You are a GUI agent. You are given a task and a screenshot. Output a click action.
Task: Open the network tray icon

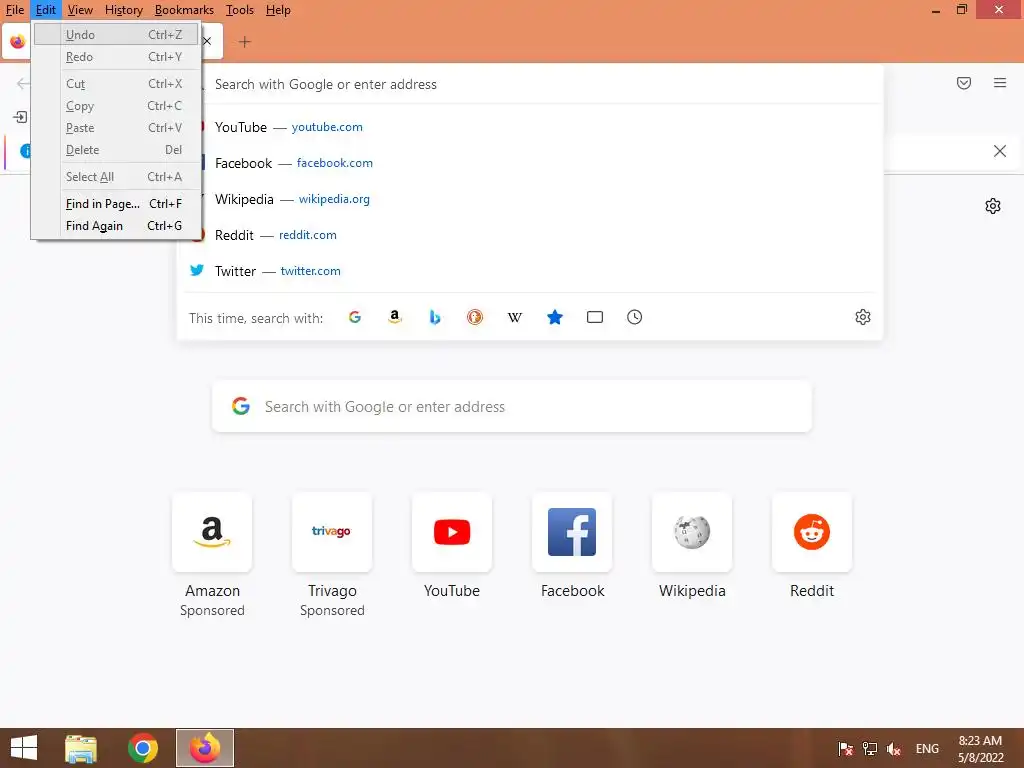(870, 749)
